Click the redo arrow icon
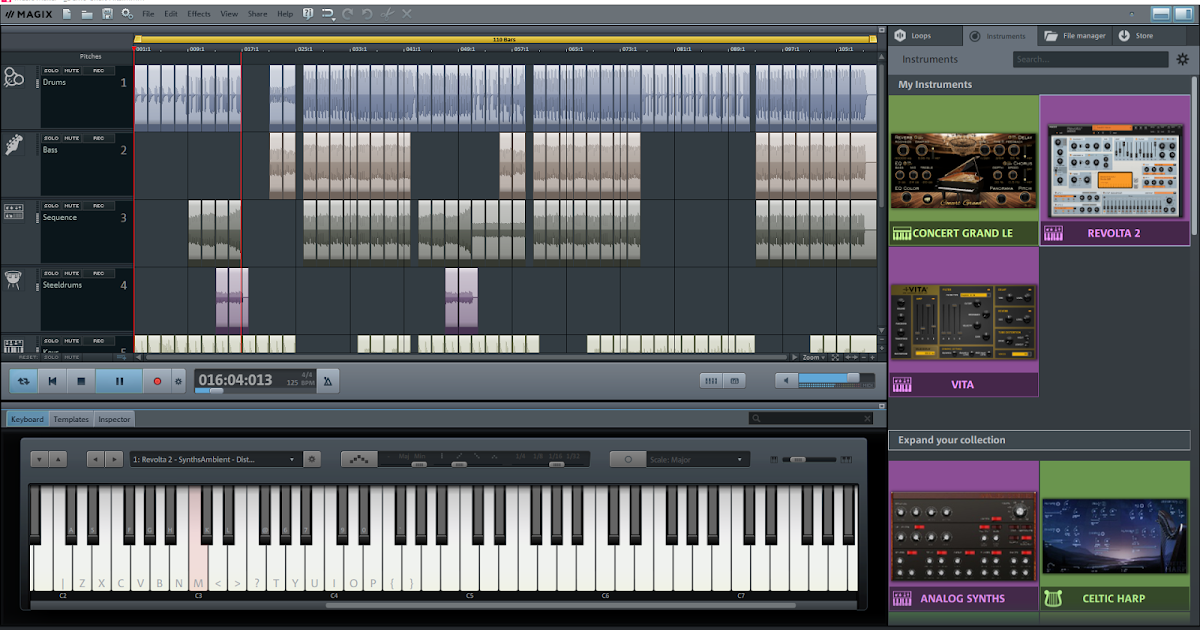 pos(347,14)
